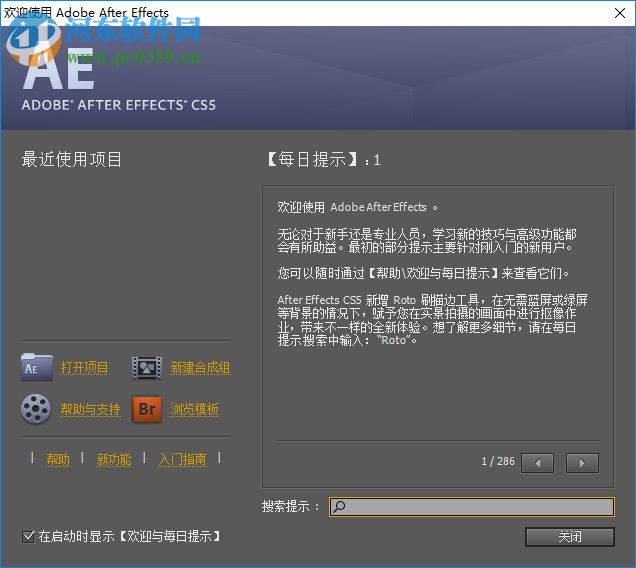This screenshot has height=568, width=636.
Task: Click the 最近使用项目 heading
Action: [71, 159]
